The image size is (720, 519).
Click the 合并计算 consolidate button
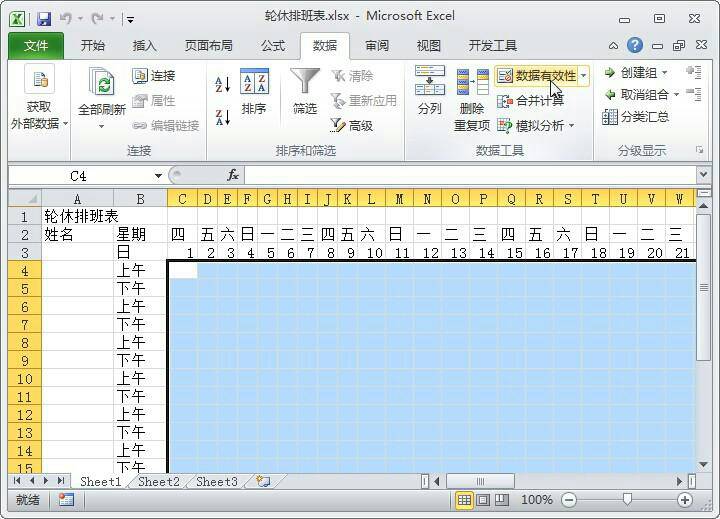click(530, 101)
